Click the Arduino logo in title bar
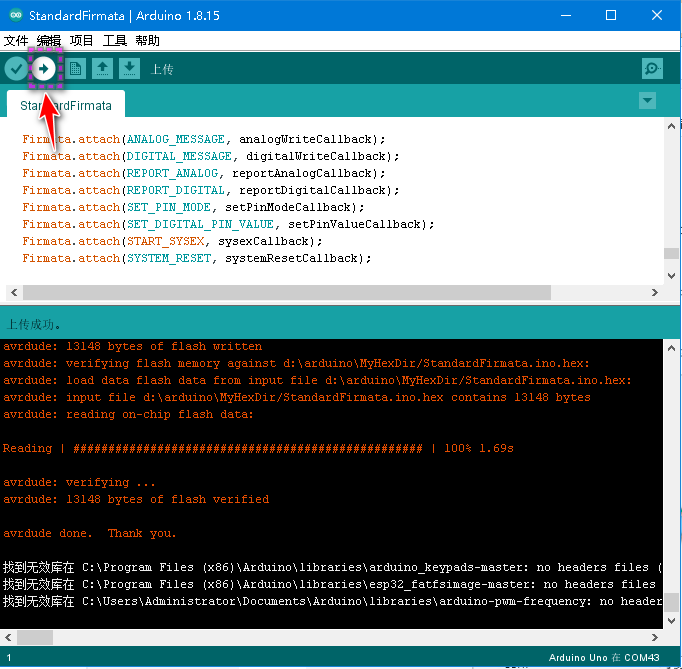682x669 pixels. pyautogui.click(x=16, y=15)
